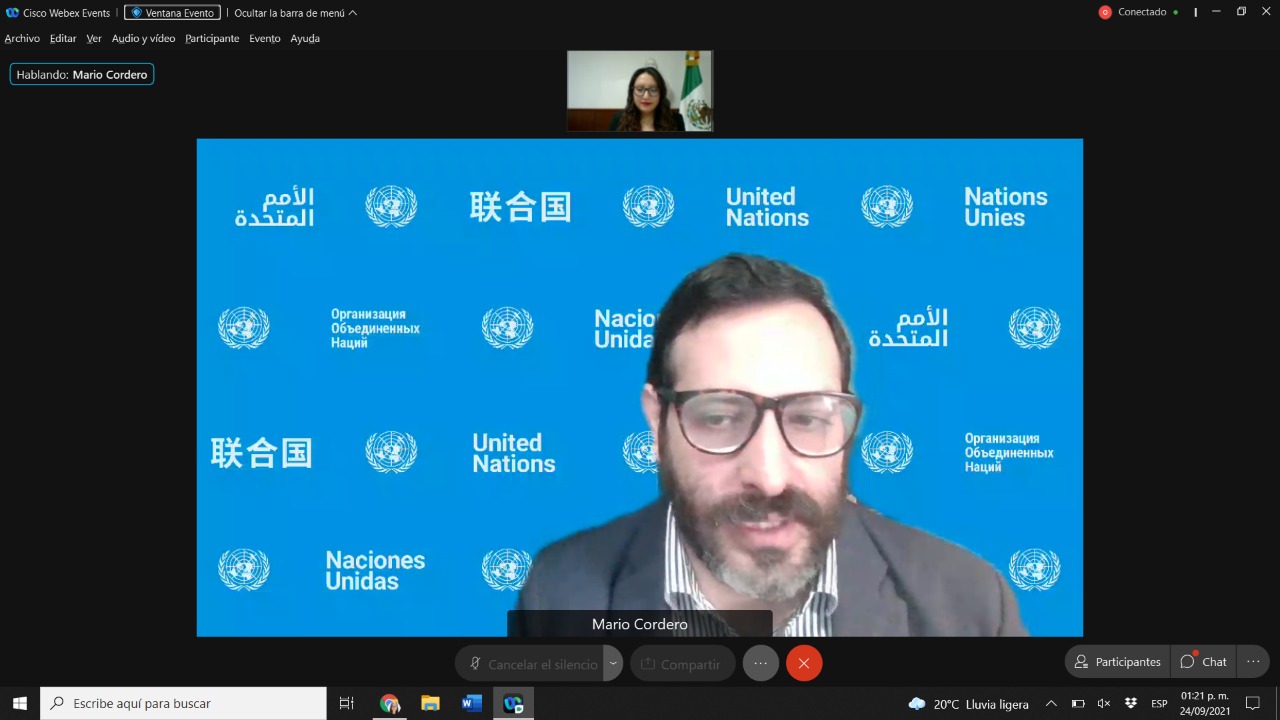Open Microsoft Word from taskbar

click(x=472, y=703)
